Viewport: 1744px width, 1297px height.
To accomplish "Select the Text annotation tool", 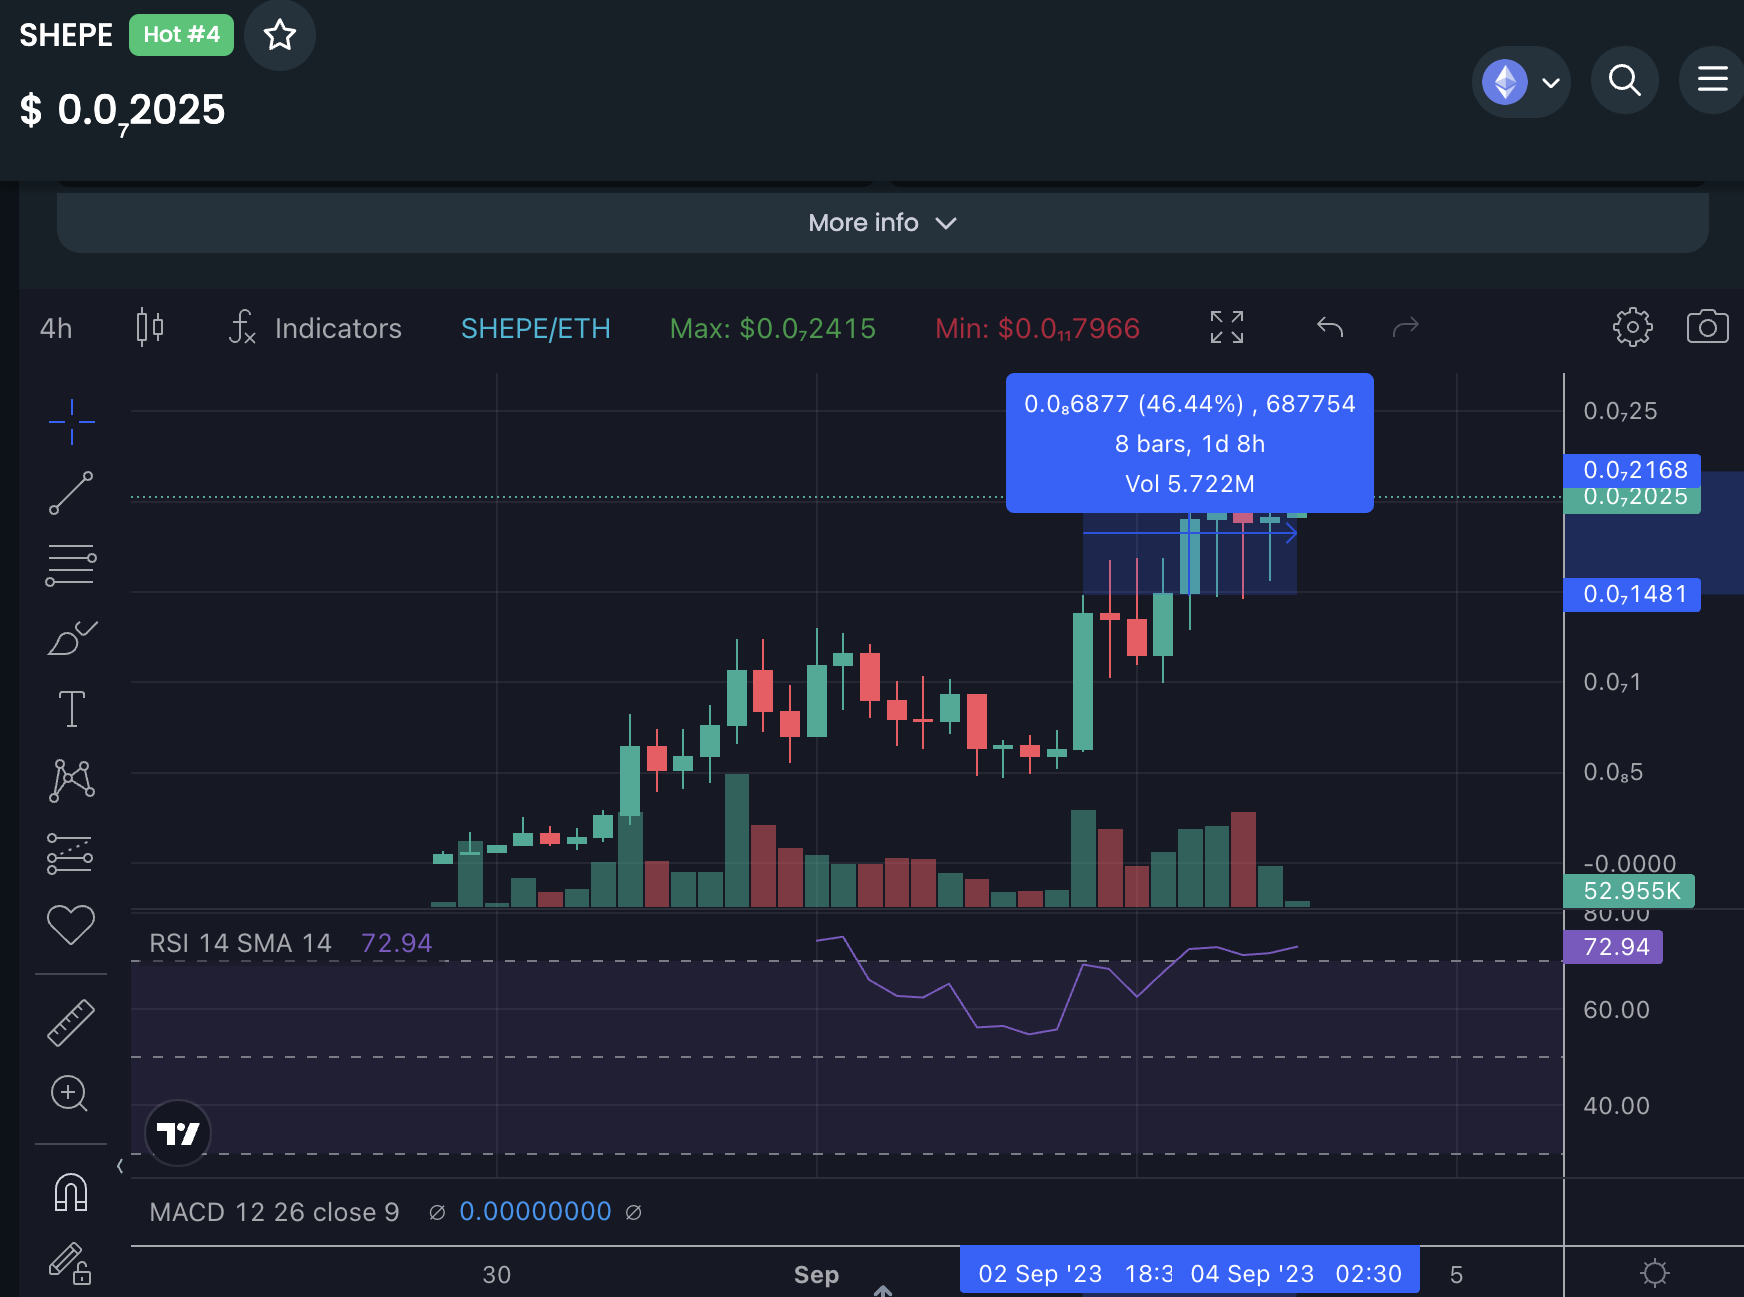I will click(71, 709).
